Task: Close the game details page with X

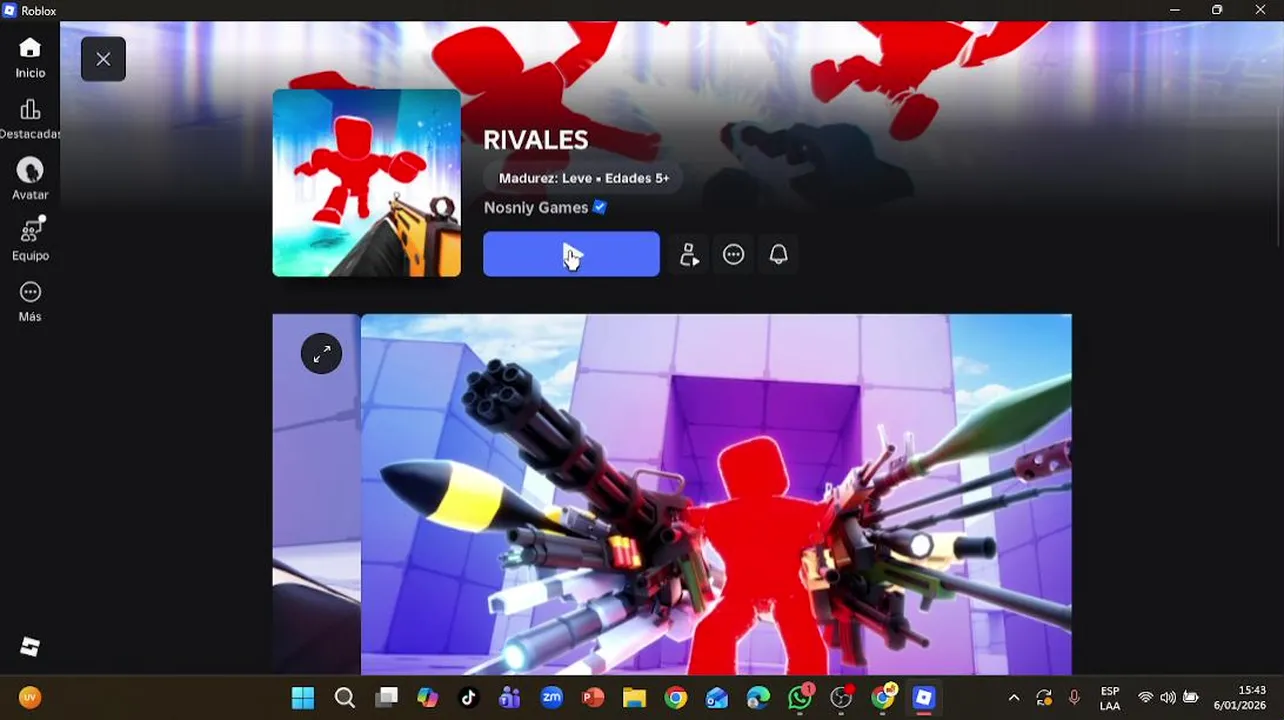Action: click(103, 59)
